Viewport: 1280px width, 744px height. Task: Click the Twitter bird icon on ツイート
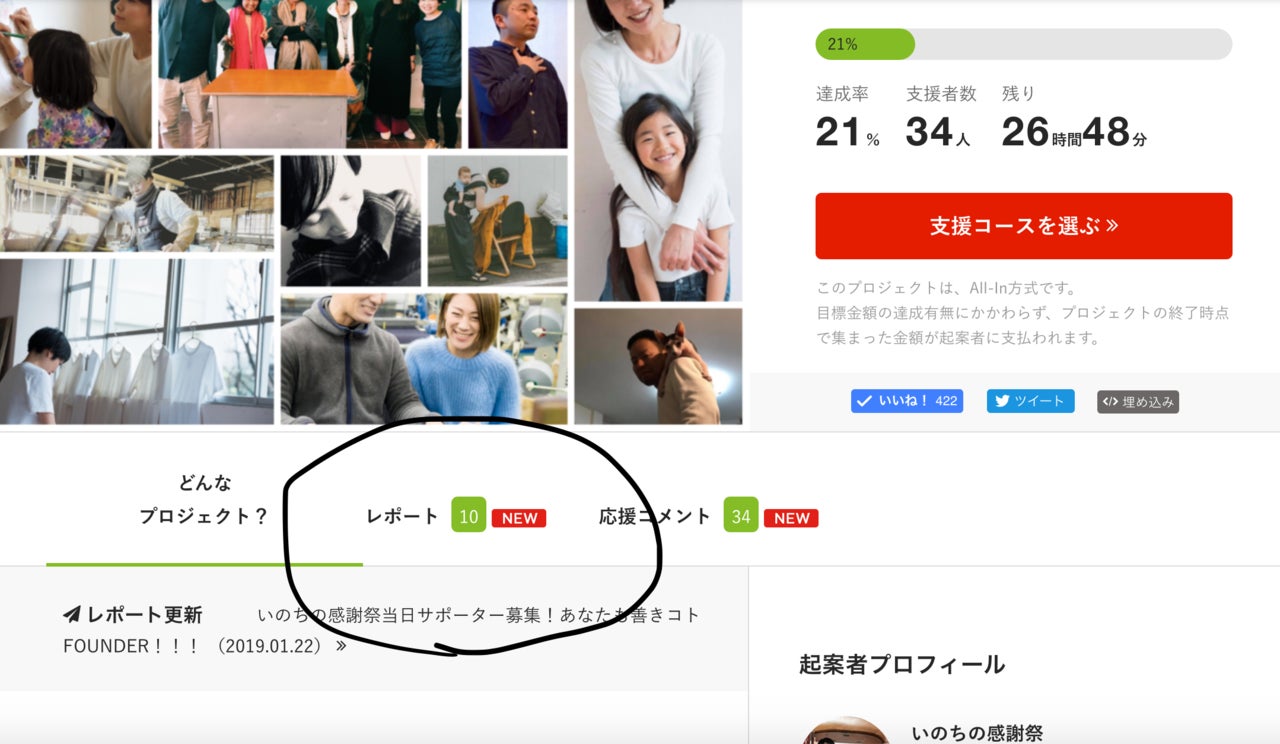pos(1000,401)
